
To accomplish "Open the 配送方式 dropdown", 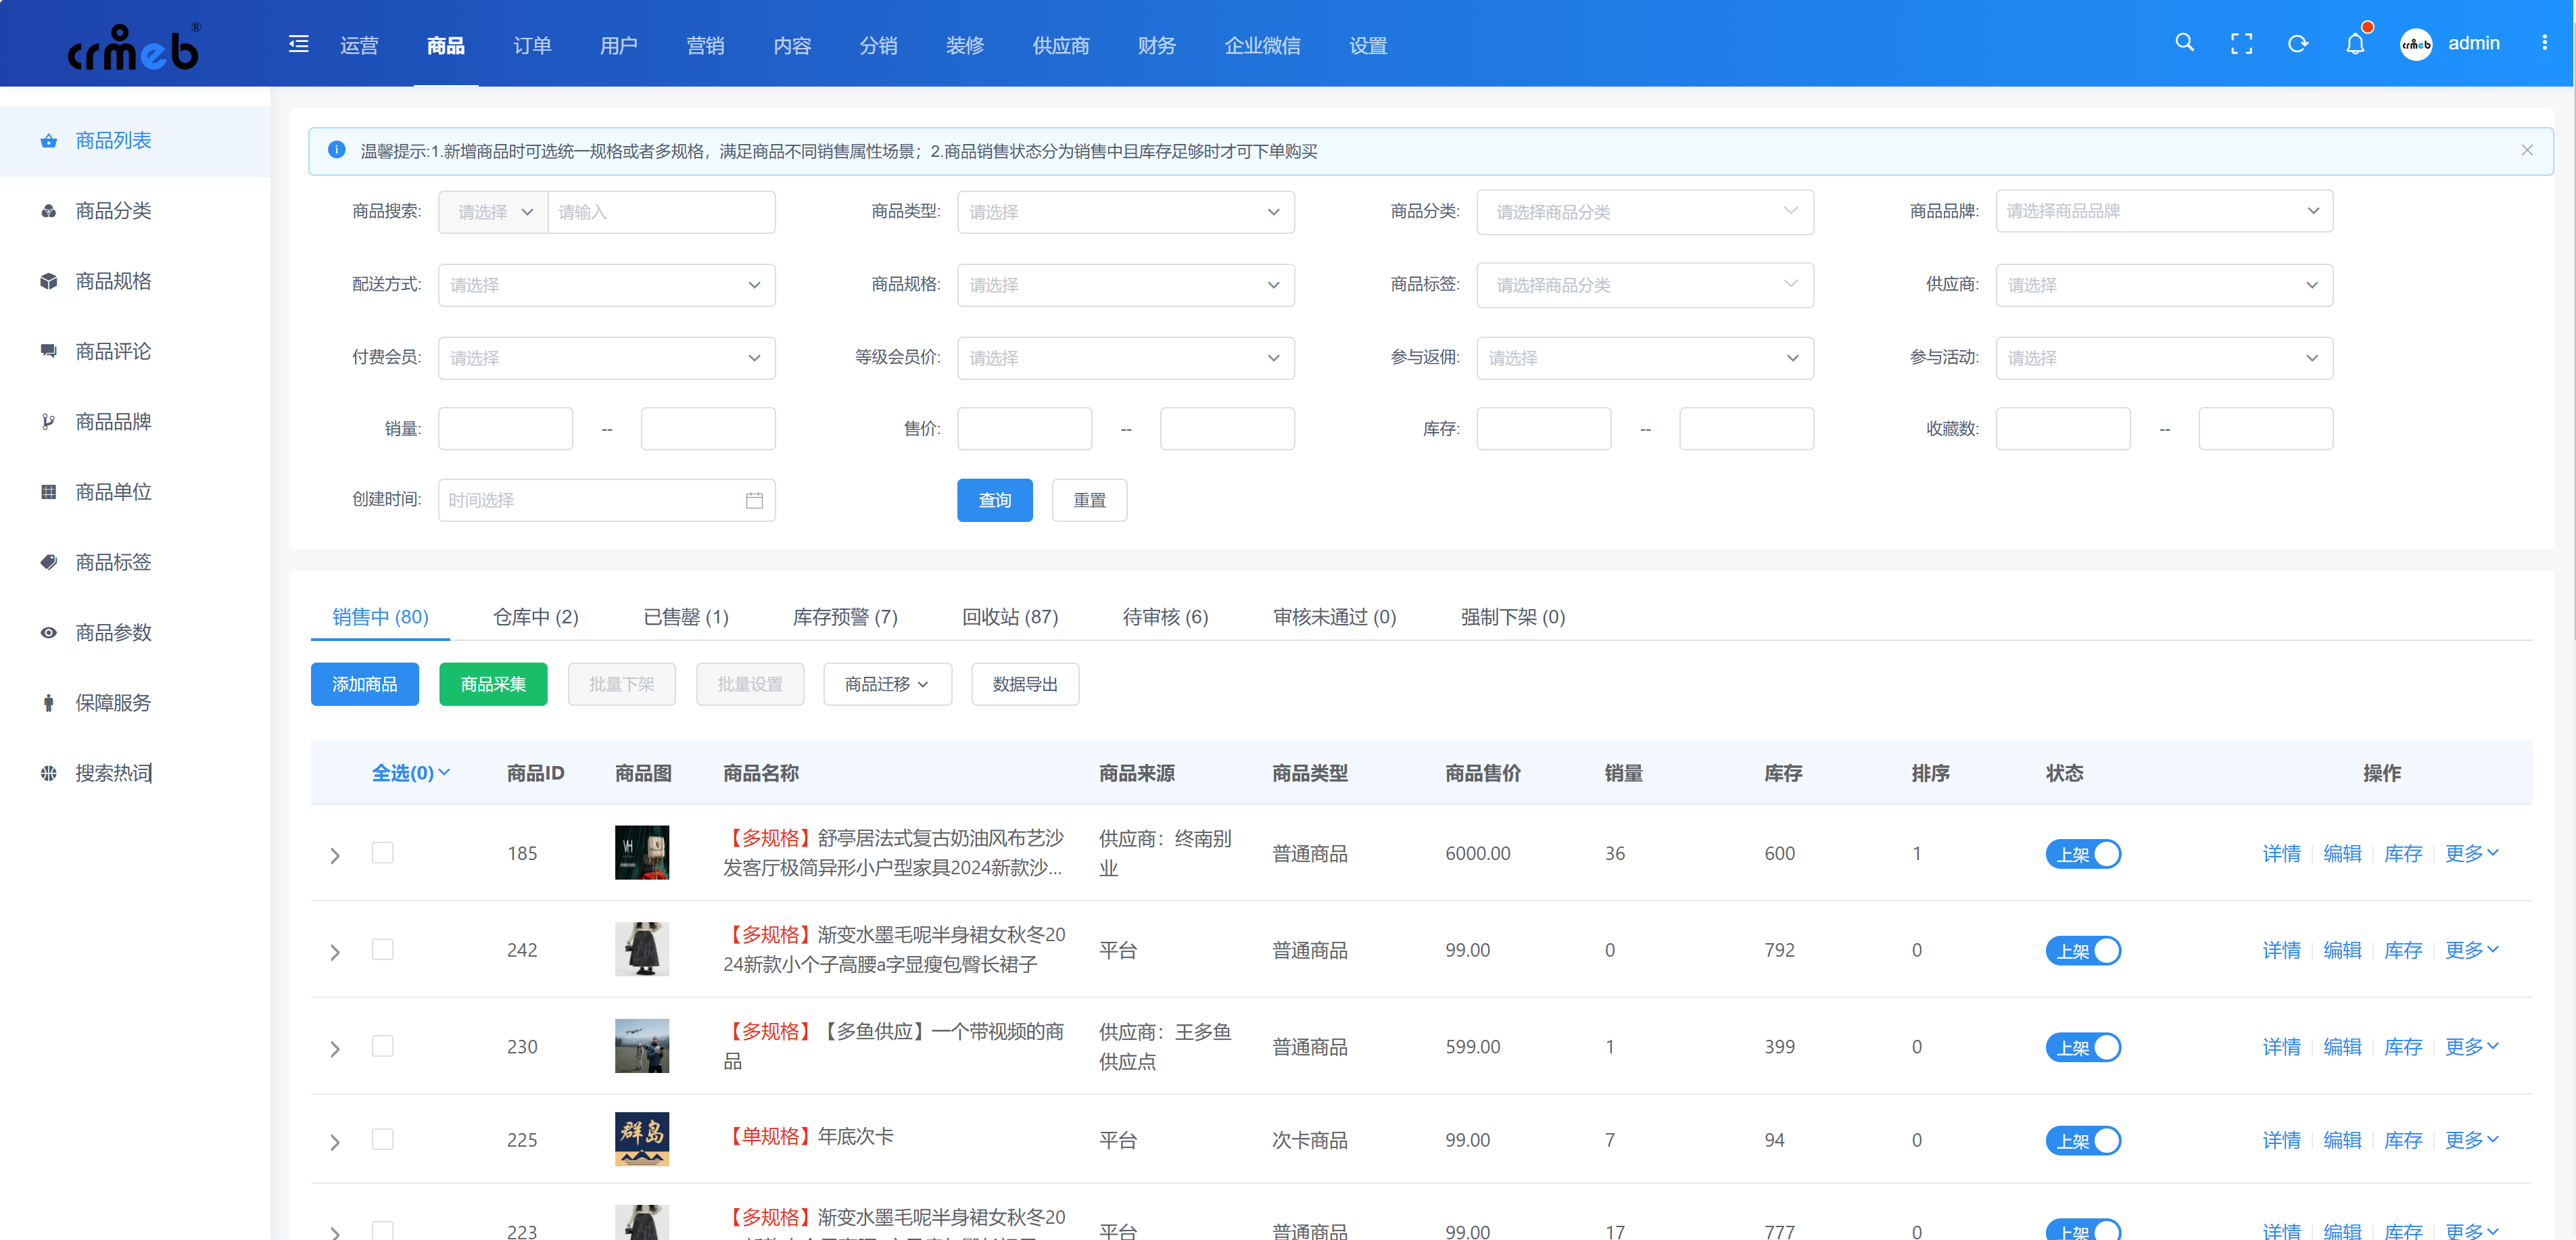I will pyautogui.click(x=606, y=285).
